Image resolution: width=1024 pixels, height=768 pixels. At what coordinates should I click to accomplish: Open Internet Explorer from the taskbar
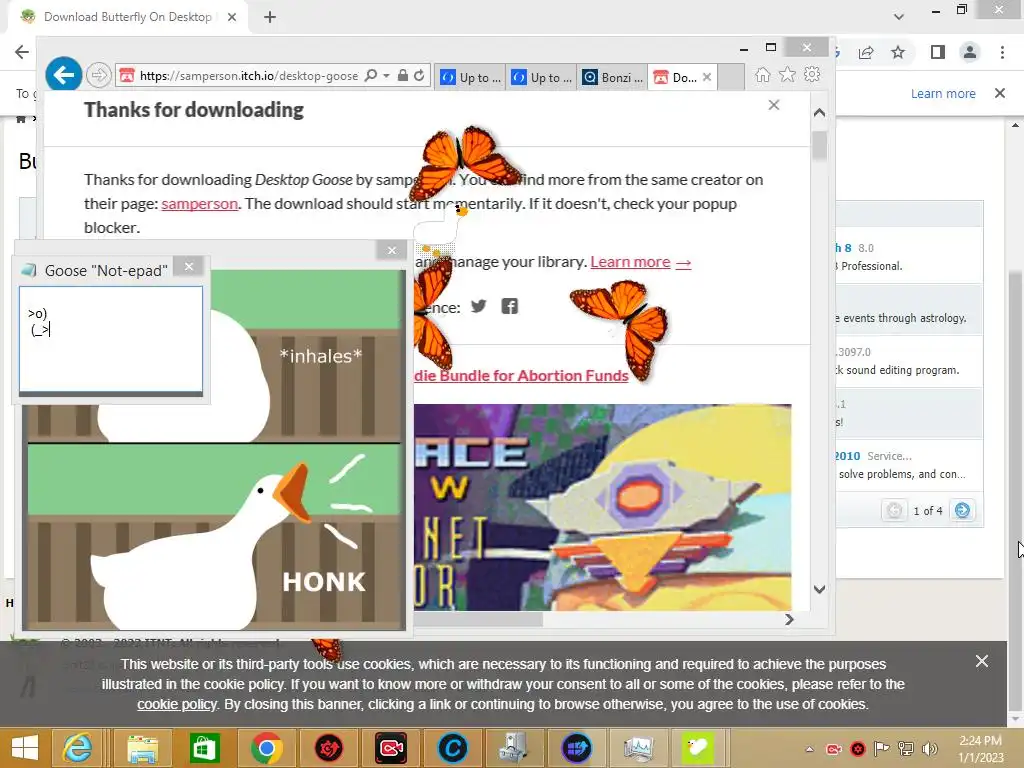click(x=77, y=748)
